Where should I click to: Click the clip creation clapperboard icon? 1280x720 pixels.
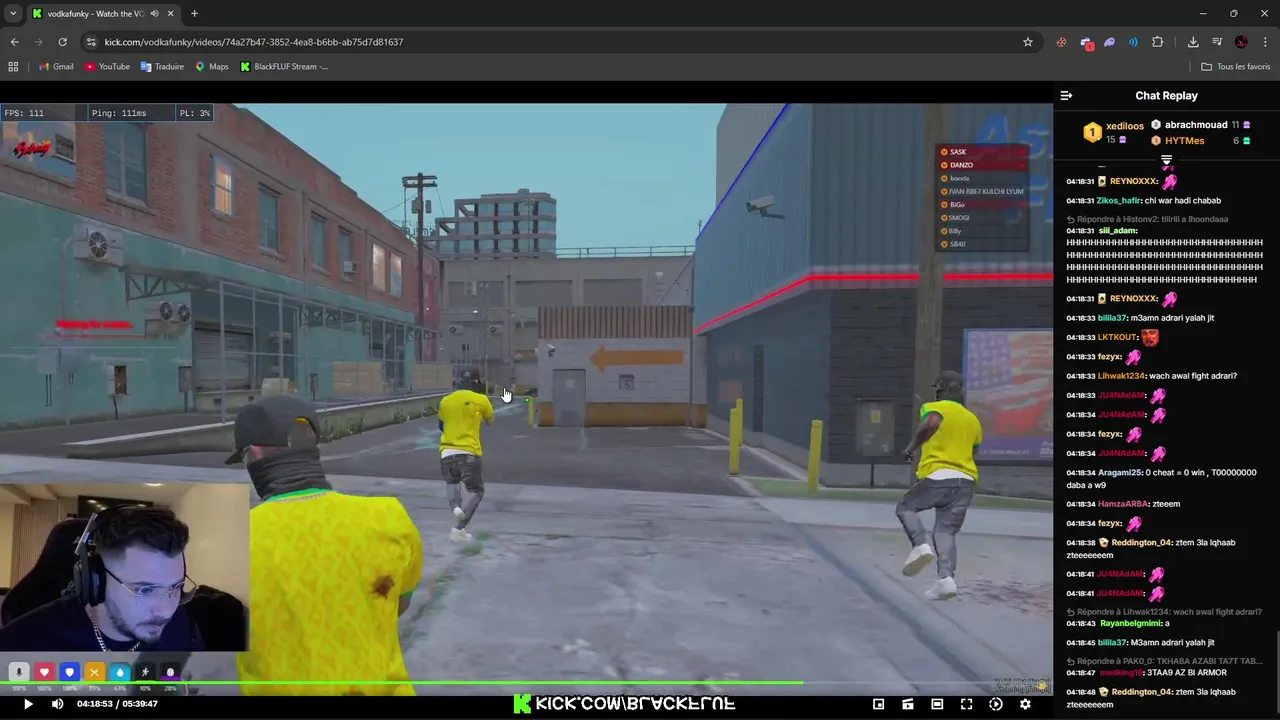tap(908, 704)
